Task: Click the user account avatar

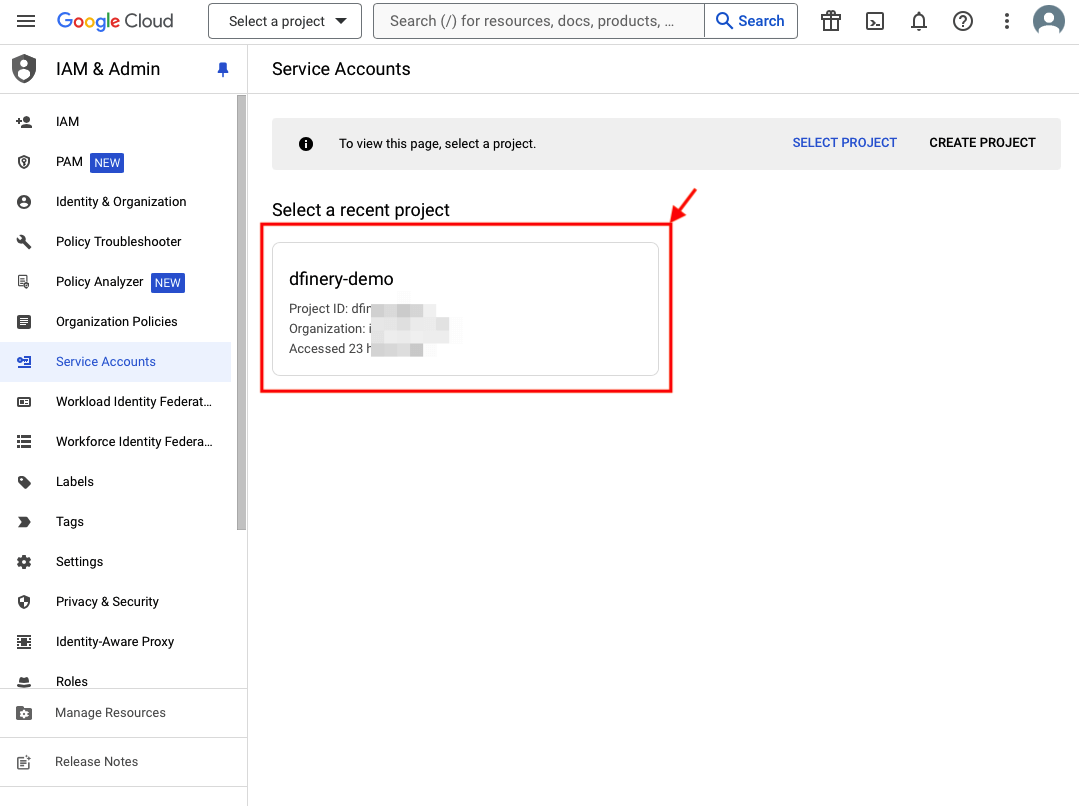Action: [1049, 21]
